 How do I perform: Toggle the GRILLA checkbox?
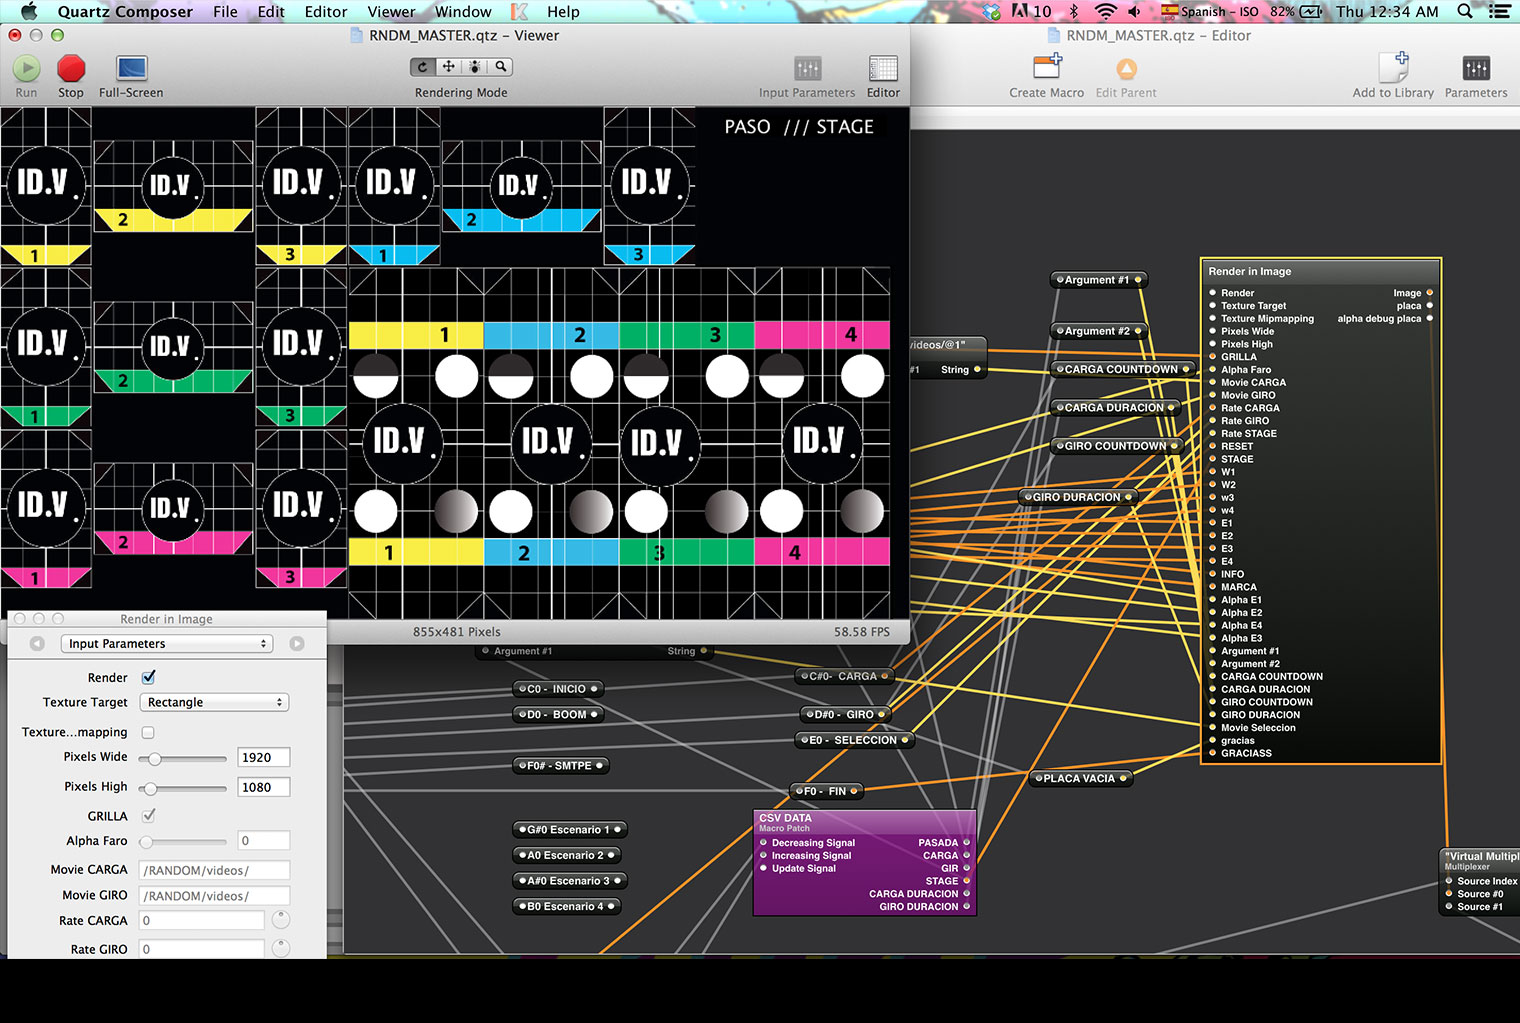pyautogui.click(x=148, y=816)
